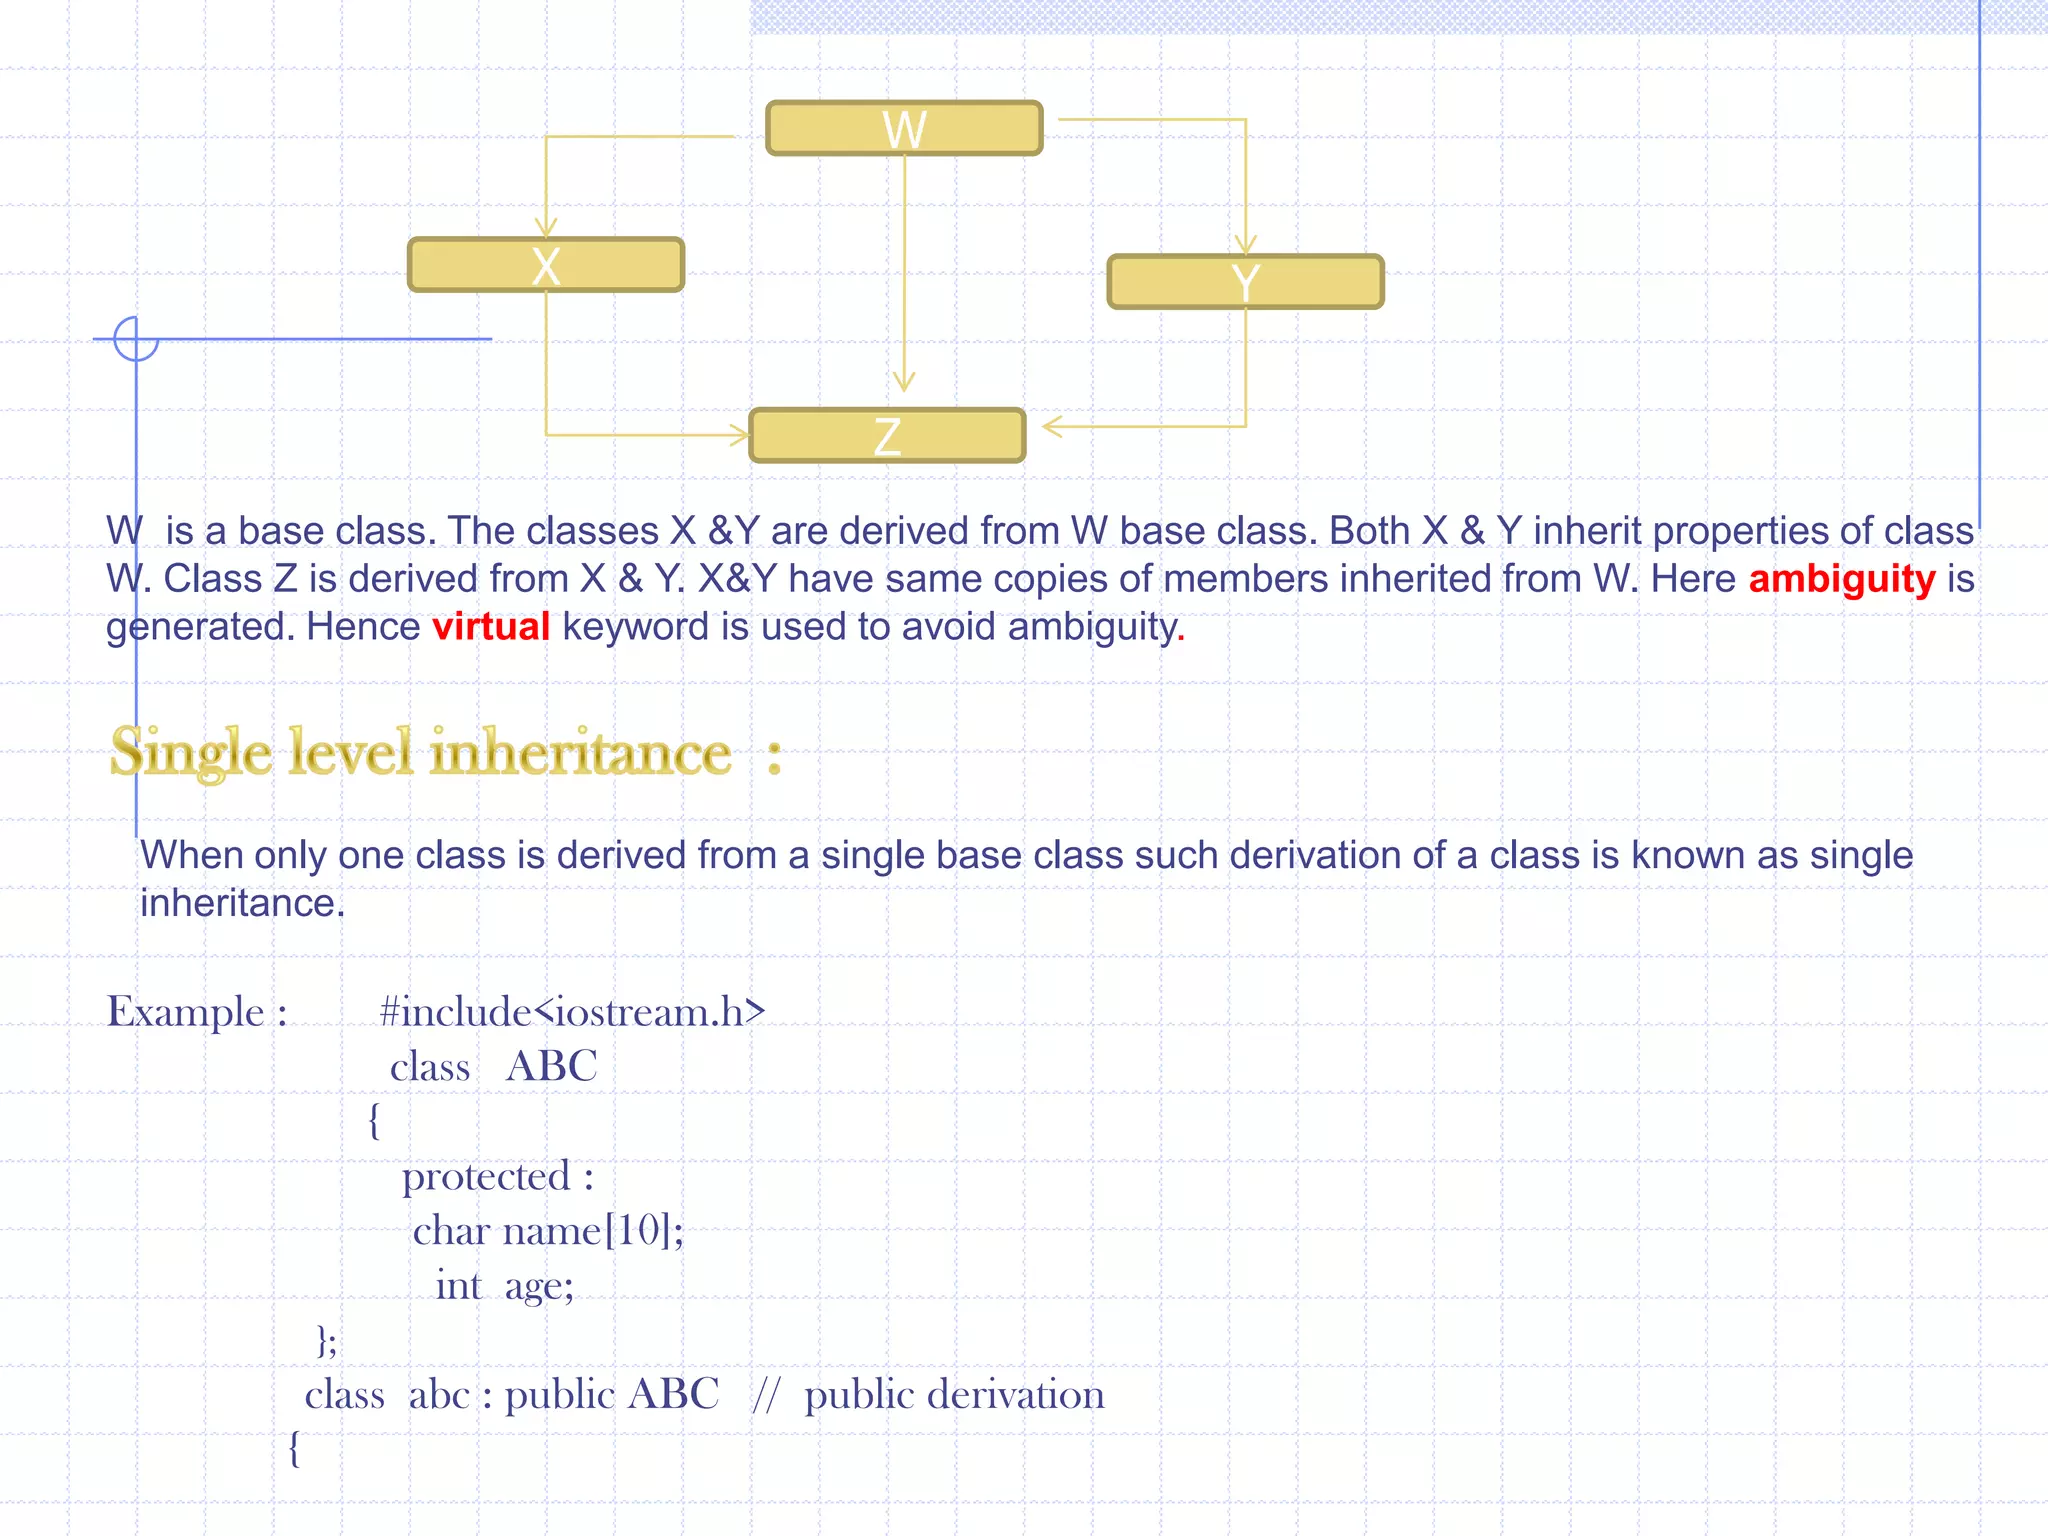
Task: Click the X class box
Action: coord(546,265)
